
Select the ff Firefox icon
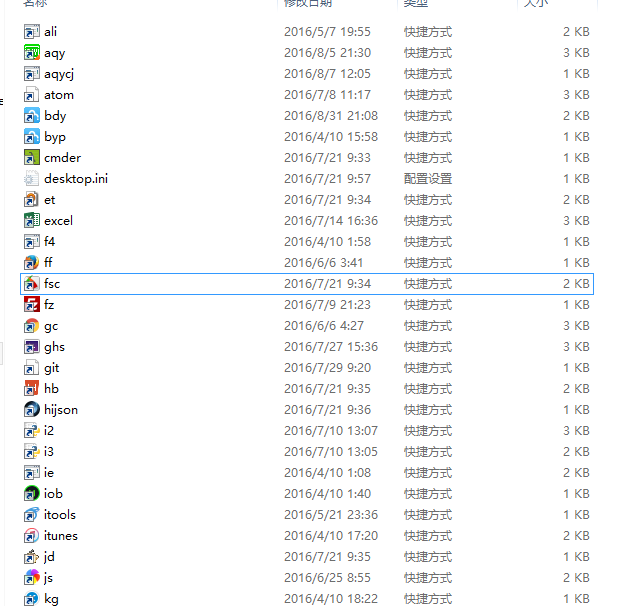[x=32, y=262]
